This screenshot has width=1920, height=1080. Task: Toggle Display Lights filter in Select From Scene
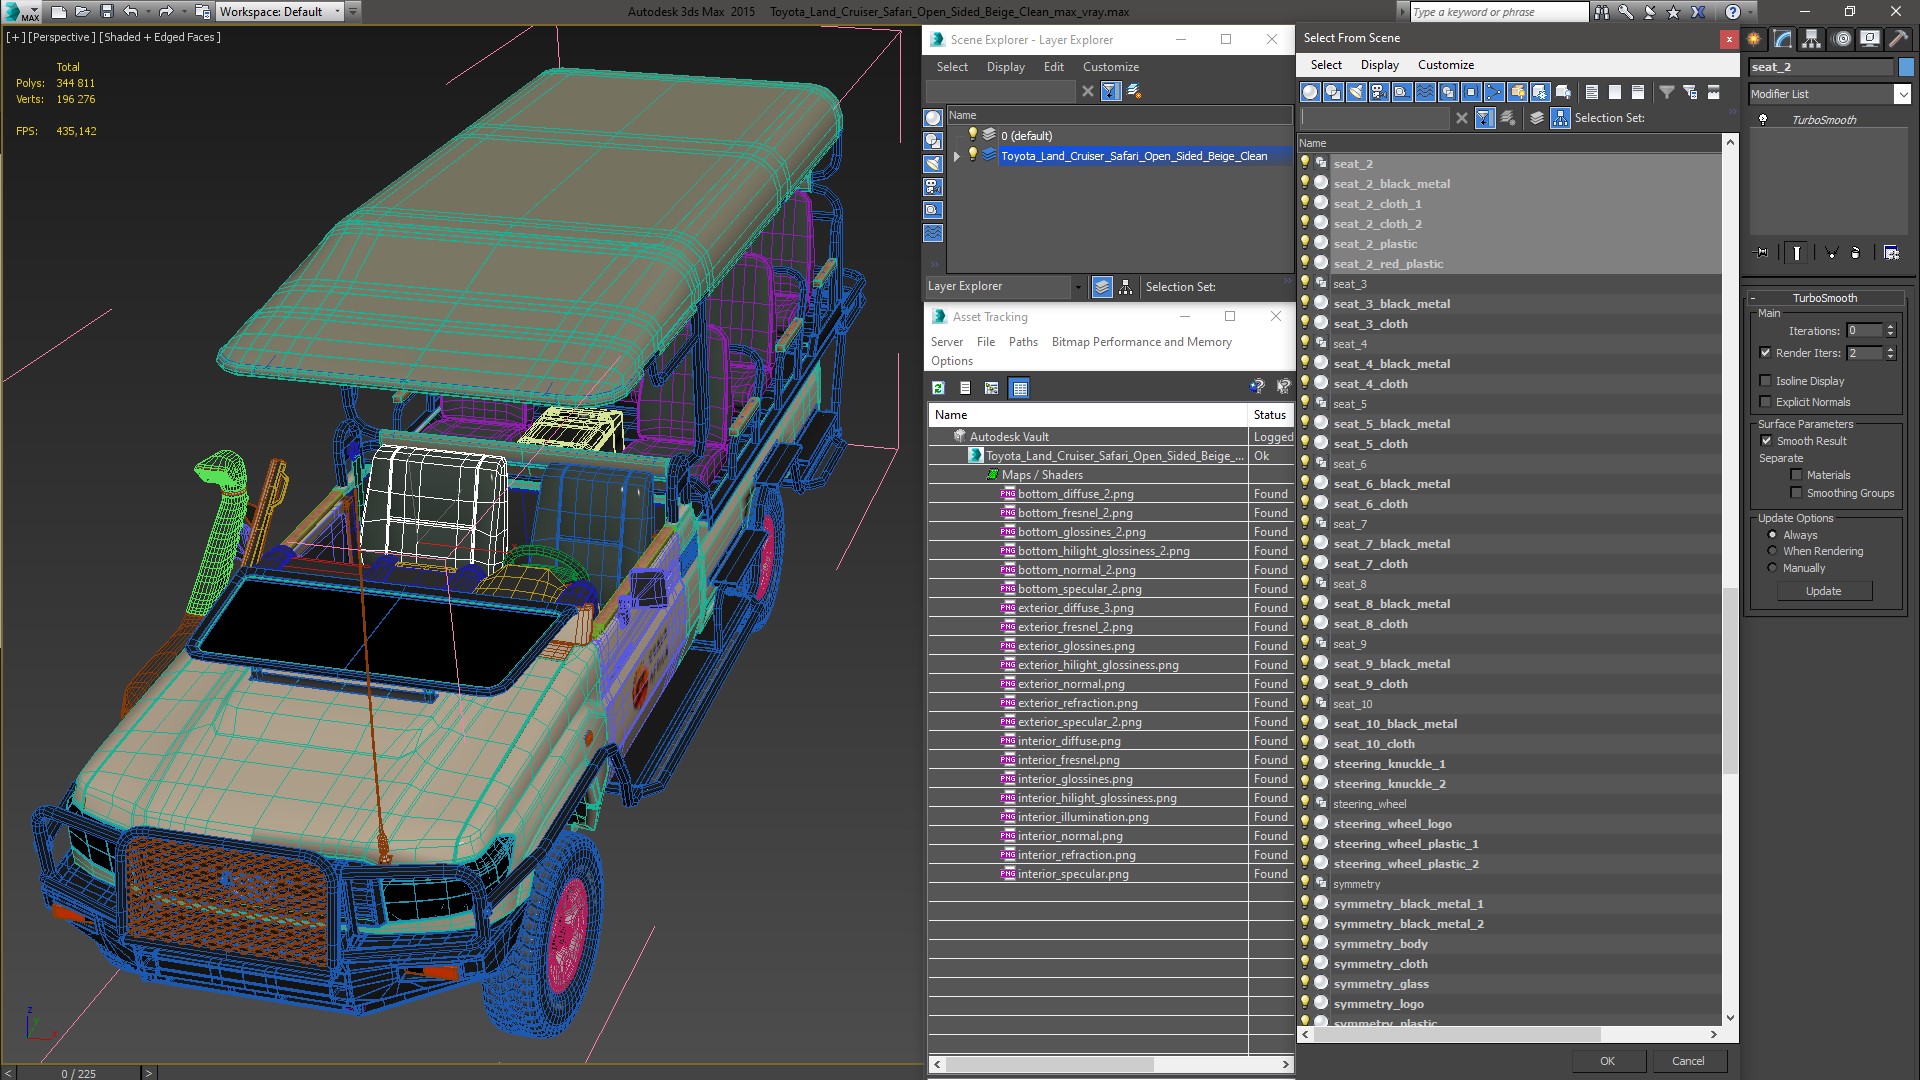[1356, 92]
